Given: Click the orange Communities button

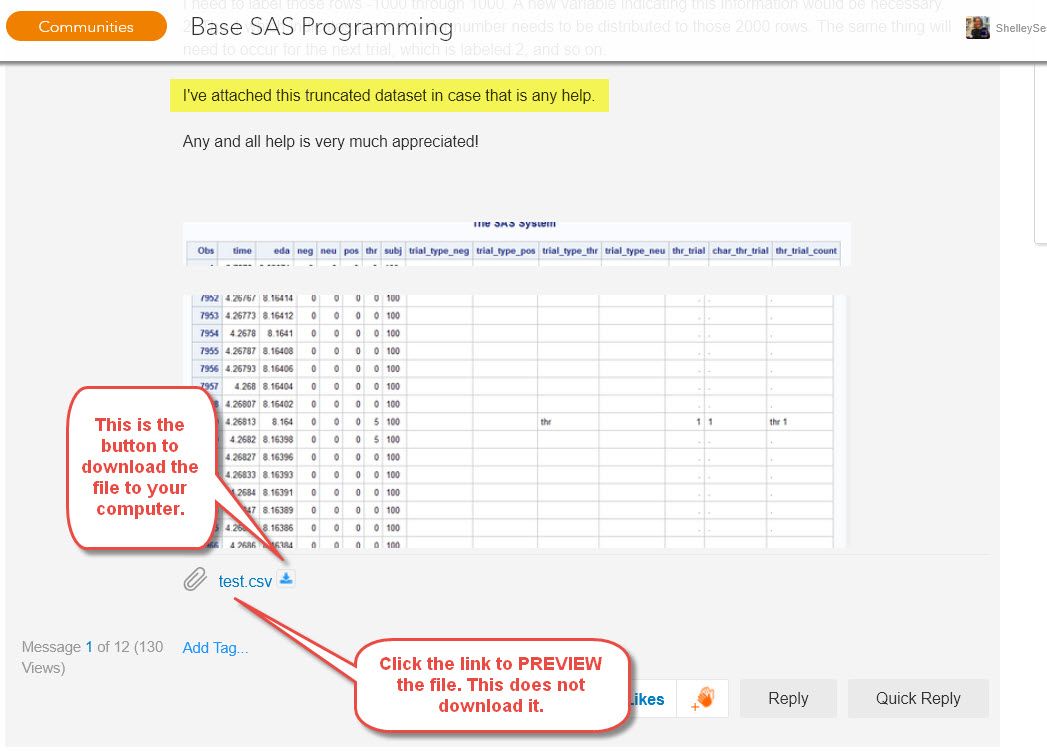Looking at the screenshot, I should (x=86, y=27).
